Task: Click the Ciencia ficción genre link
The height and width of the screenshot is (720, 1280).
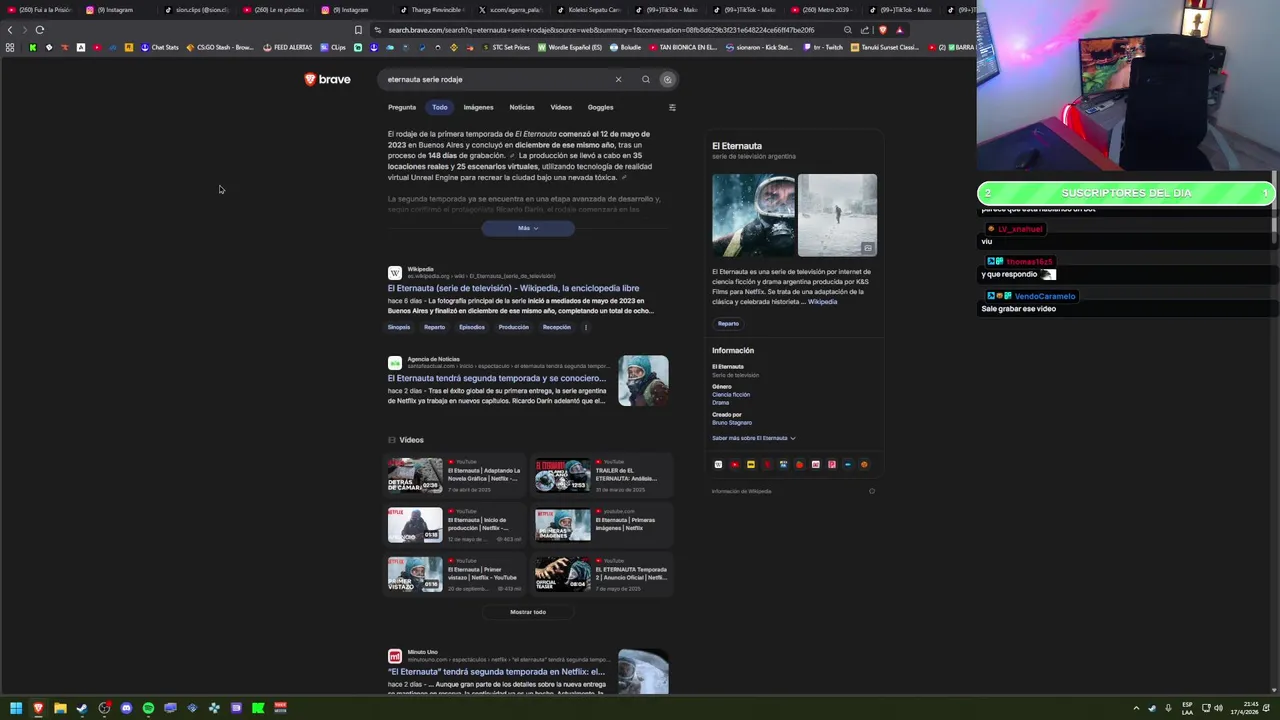Action: pyautogui.click(x=731, y=394)
